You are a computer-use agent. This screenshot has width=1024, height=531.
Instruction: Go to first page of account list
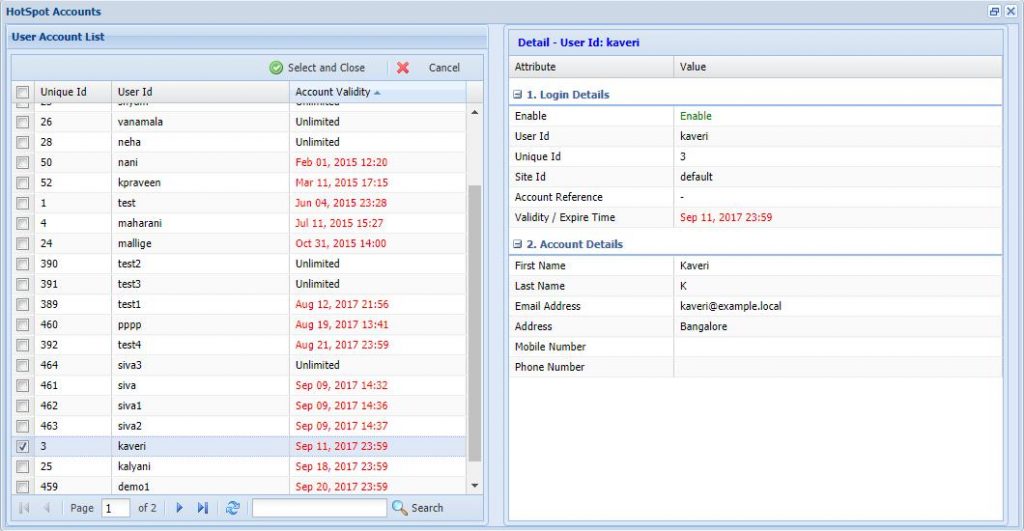24,508
